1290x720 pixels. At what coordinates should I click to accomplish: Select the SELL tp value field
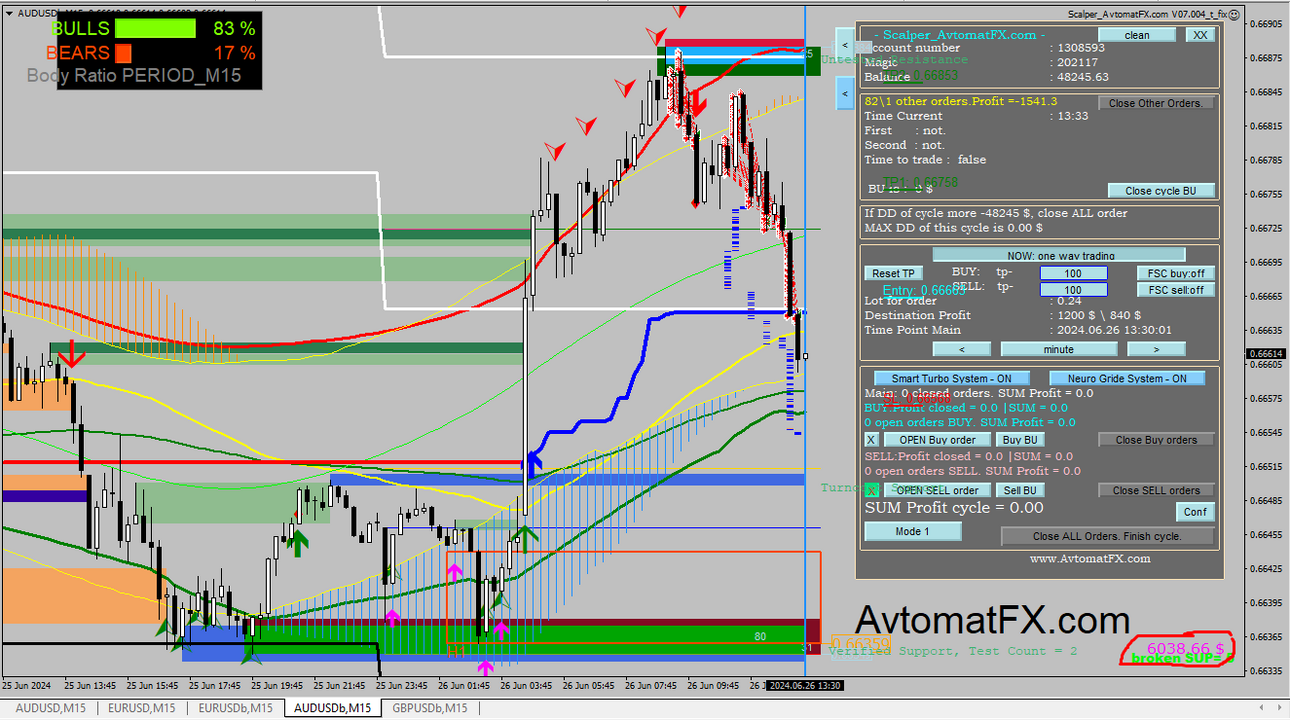(x=1073, y=290)
